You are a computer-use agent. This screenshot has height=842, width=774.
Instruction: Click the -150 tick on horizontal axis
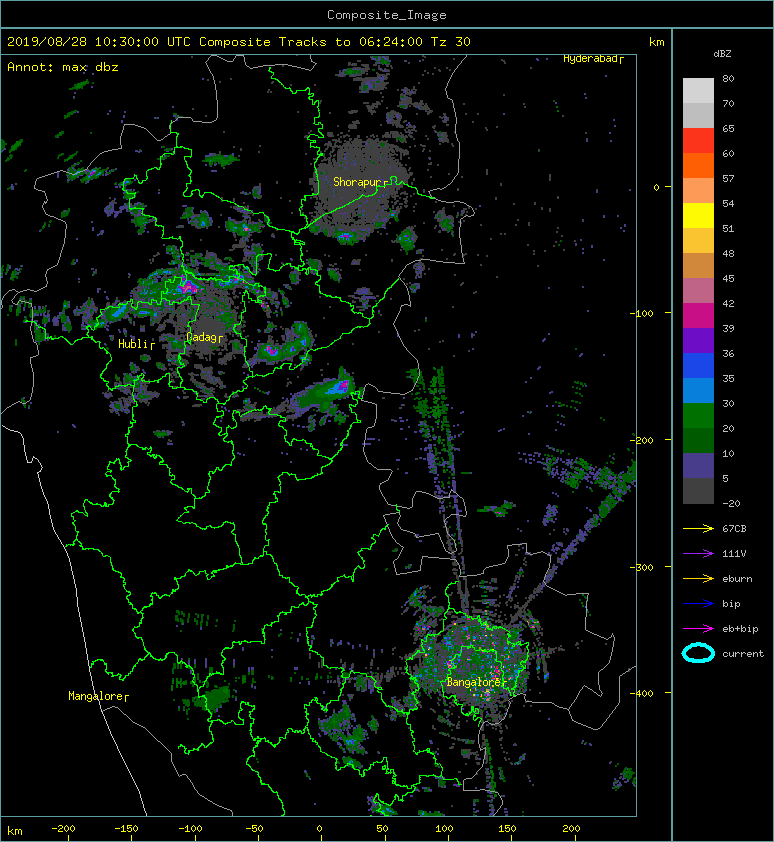[x=126, y=829]
